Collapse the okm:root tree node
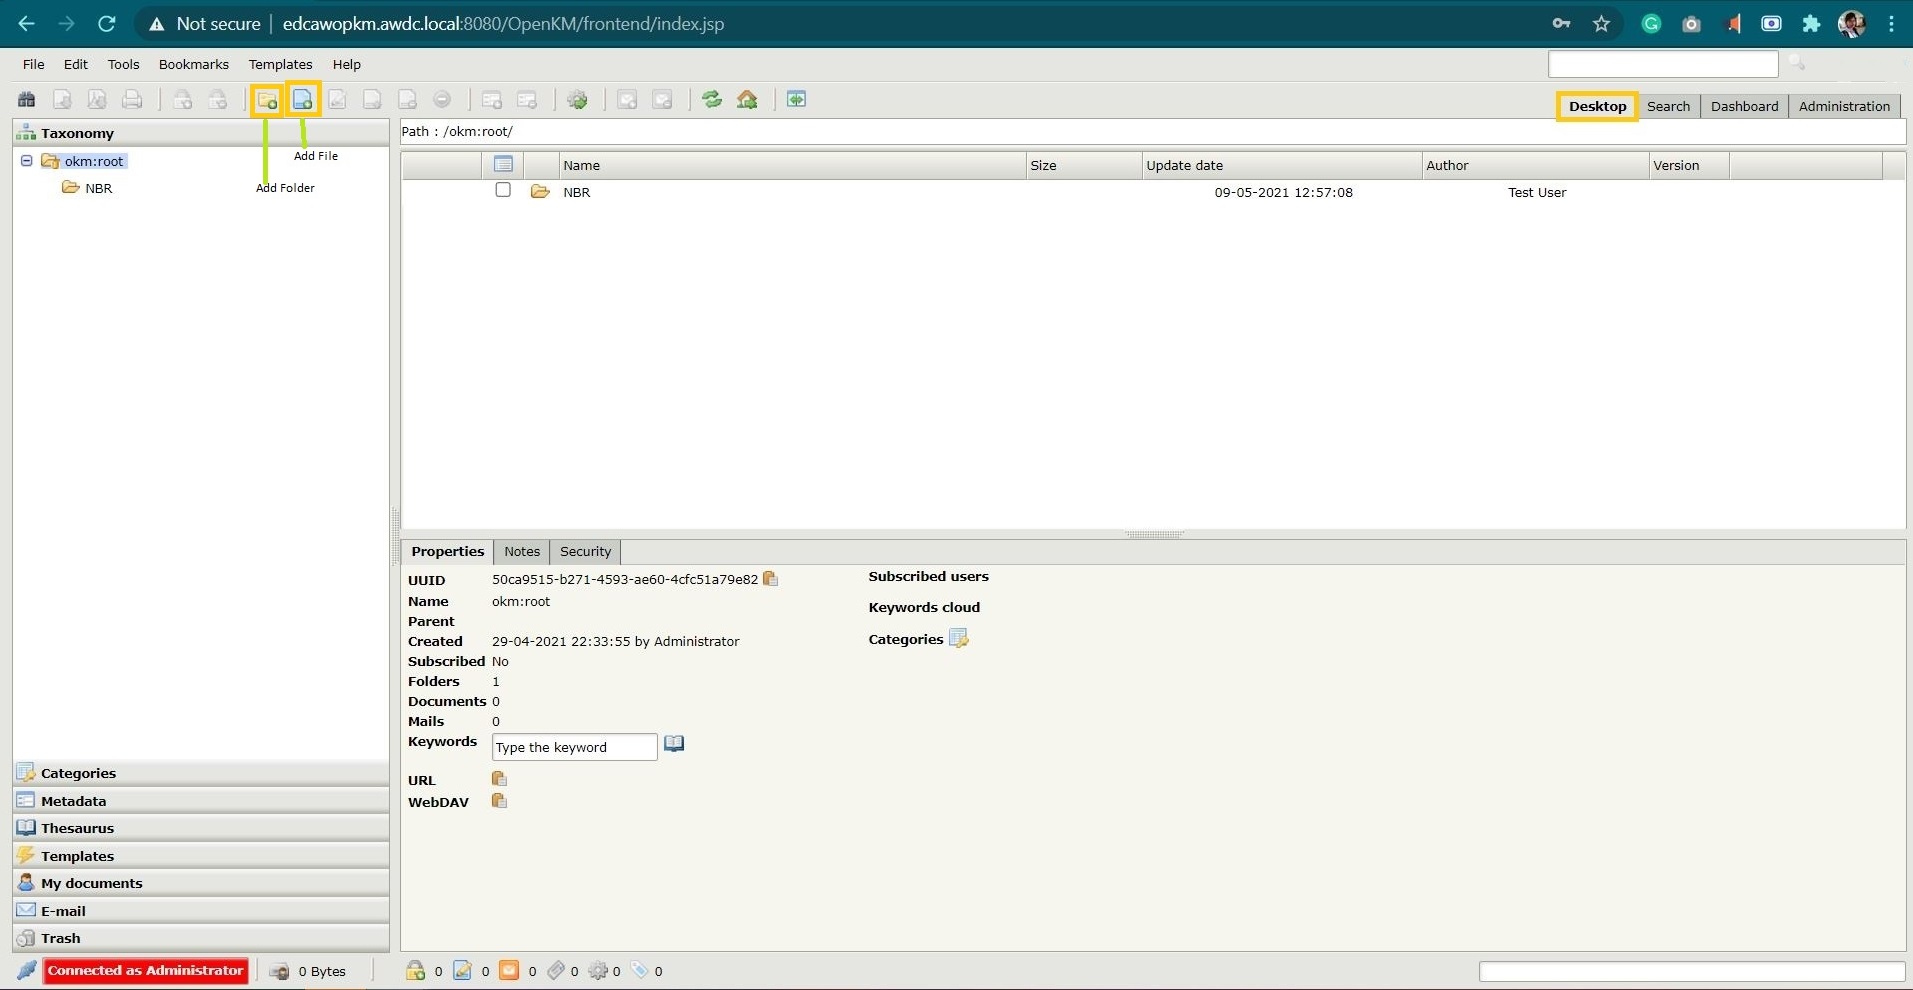This screenshot has width=1913, height=990. (27, 161)
